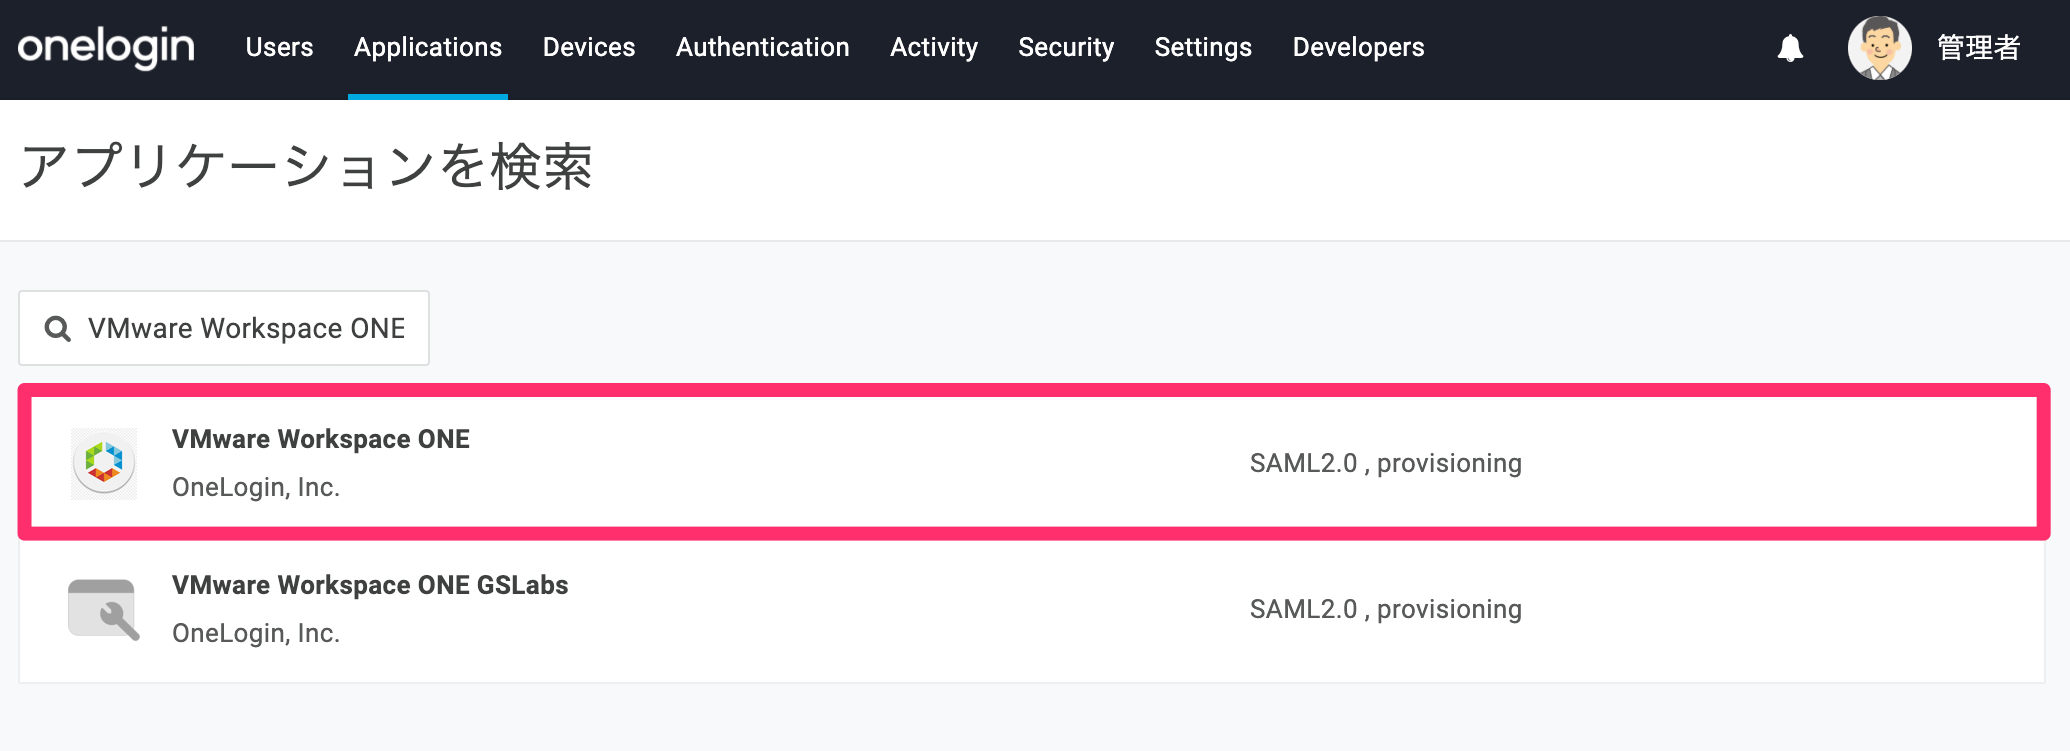Click OneLogin, Inc. under GSLabs entry
Image resolution: width=2070 pixels, height=751 pixels.
coord(256,633)
